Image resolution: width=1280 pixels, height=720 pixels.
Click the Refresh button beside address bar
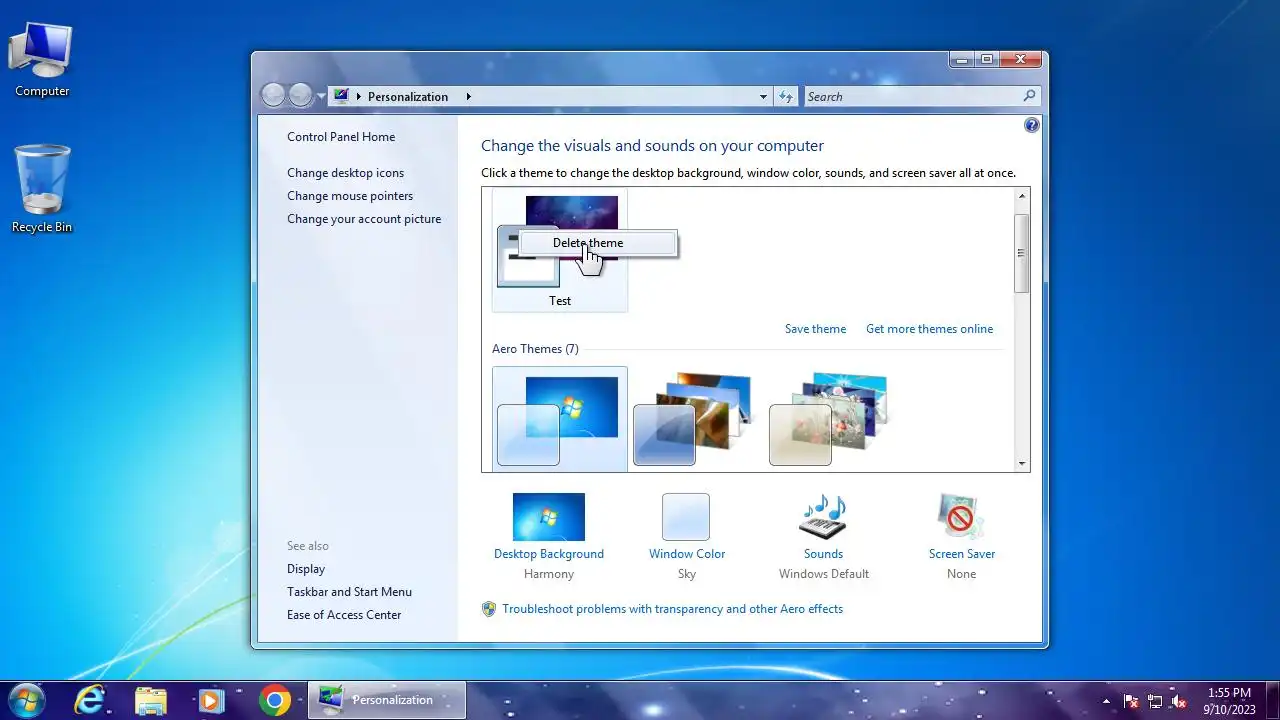[786, 97]
